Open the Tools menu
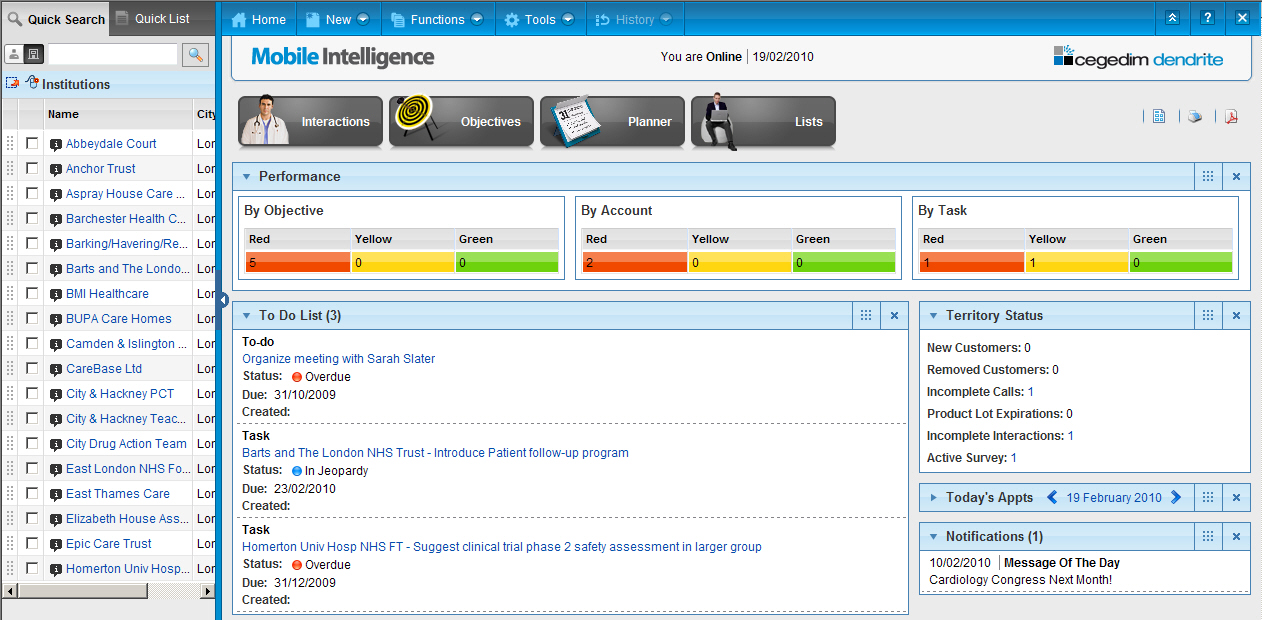This screenshot has width=1262, height=620. click(x=540, y=19)
